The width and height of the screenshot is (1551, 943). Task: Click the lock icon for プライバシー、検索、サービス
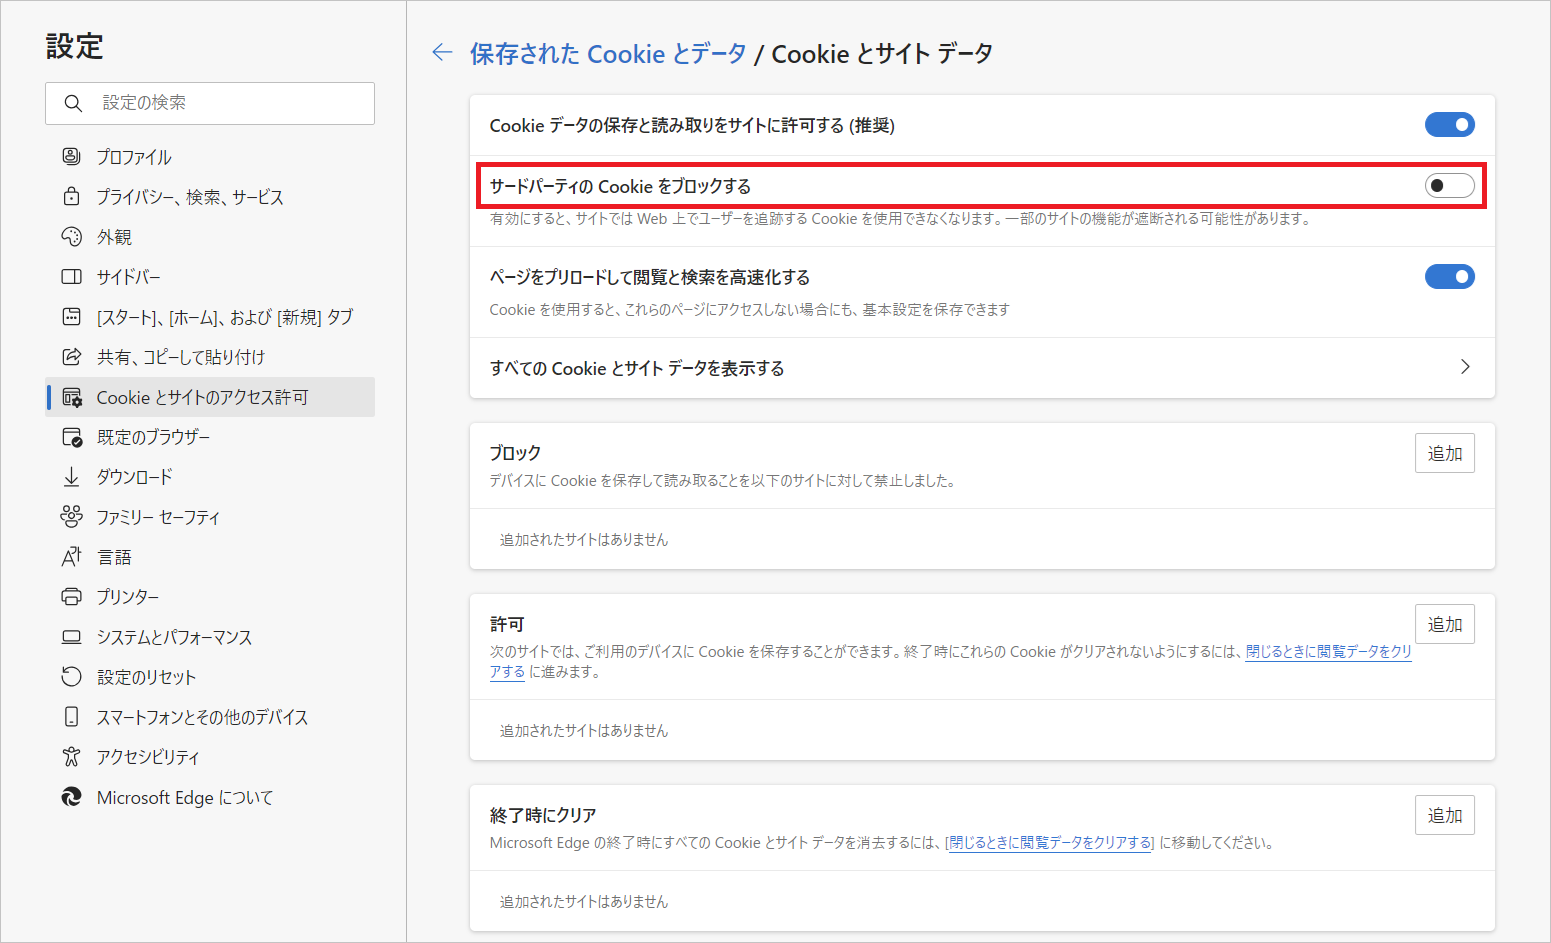click(x=71, y=197)
